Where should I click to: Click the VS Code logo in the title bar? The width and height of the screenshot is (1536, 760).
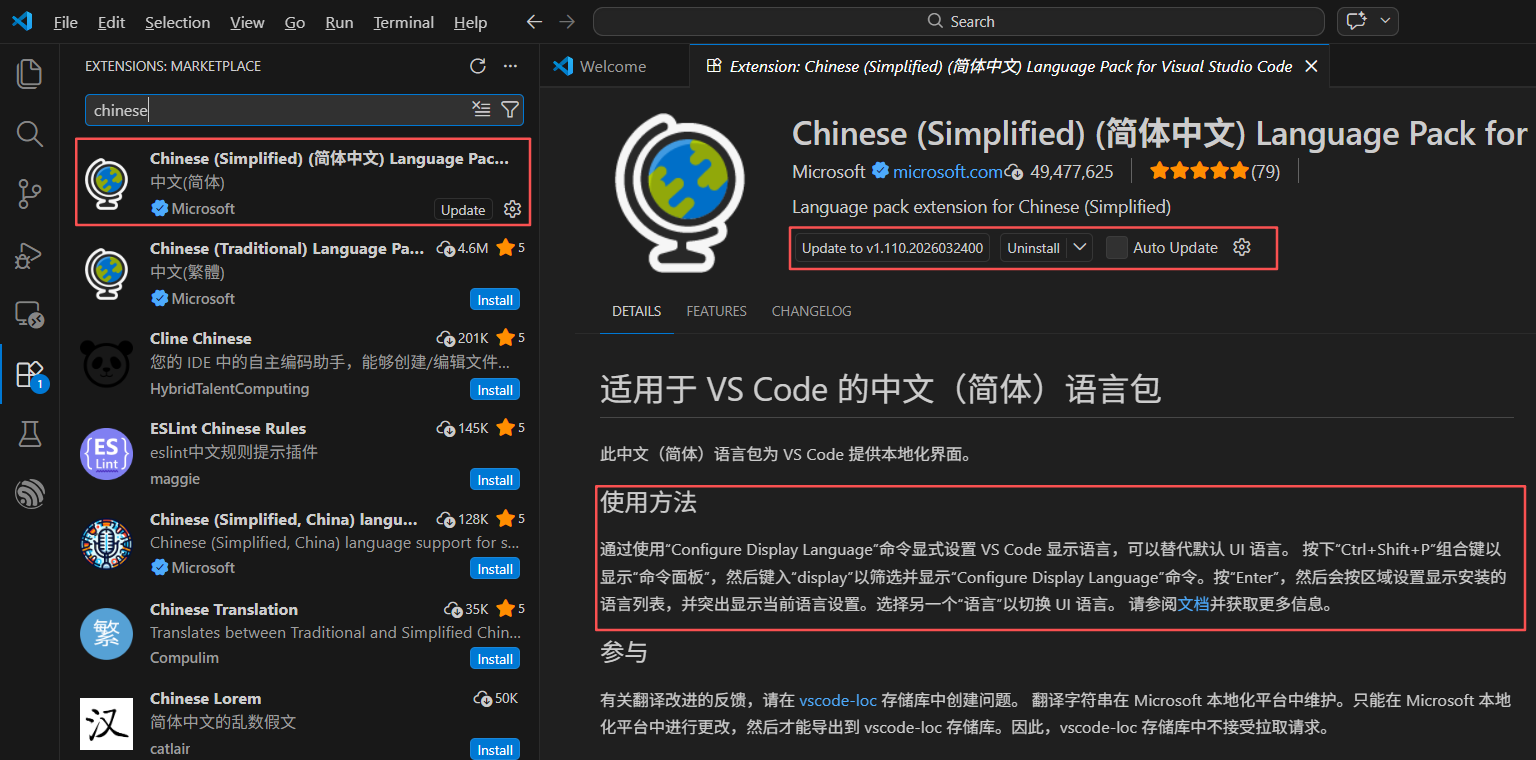pos(22,22)
